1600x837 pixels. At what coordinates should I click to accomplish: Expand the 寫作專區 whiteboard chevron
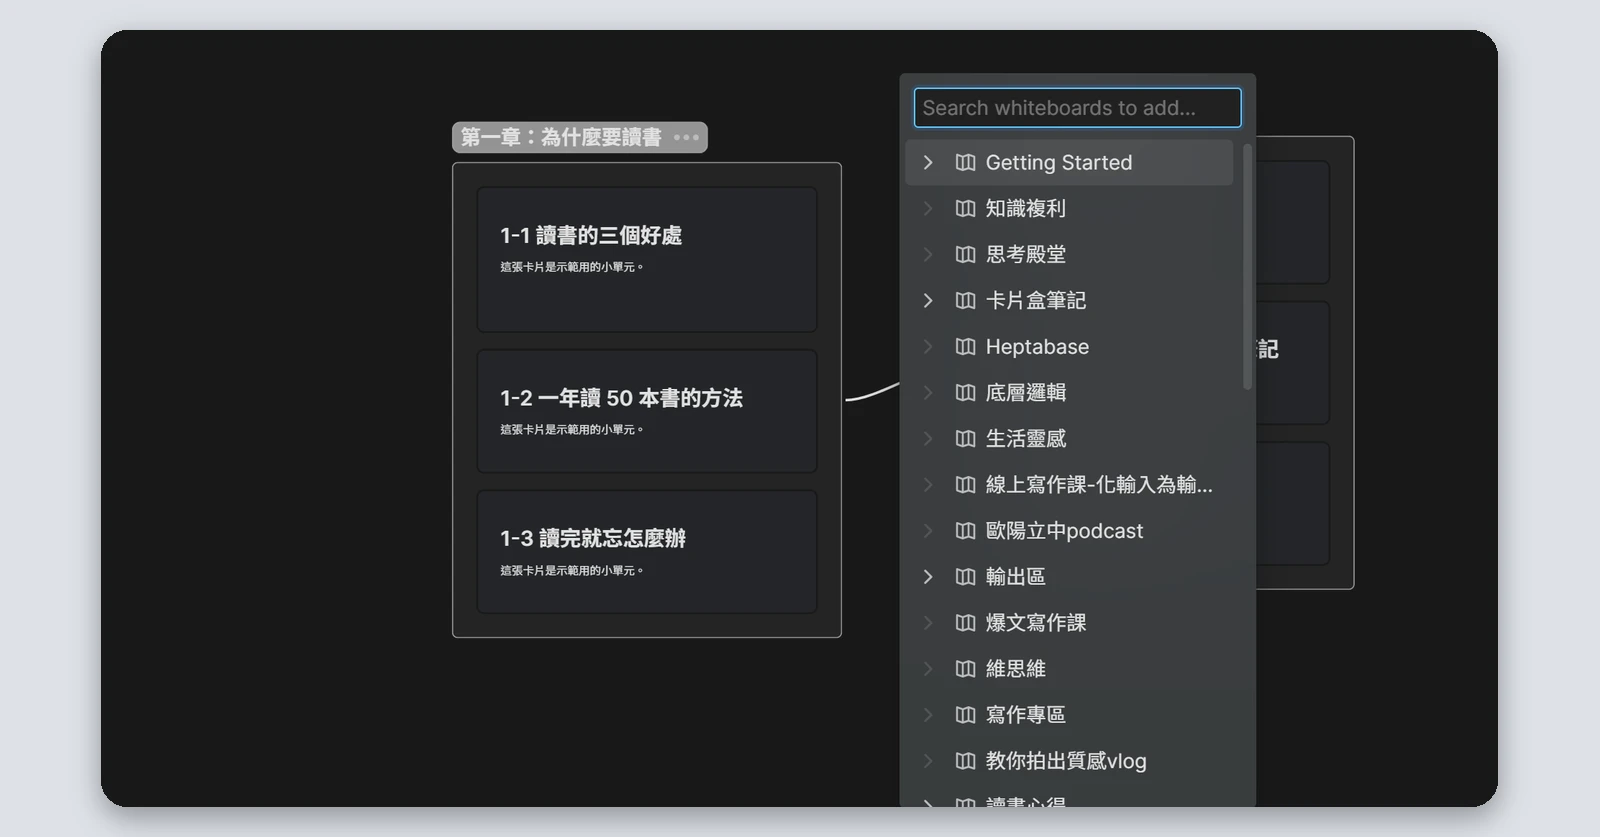click(928, 714)
